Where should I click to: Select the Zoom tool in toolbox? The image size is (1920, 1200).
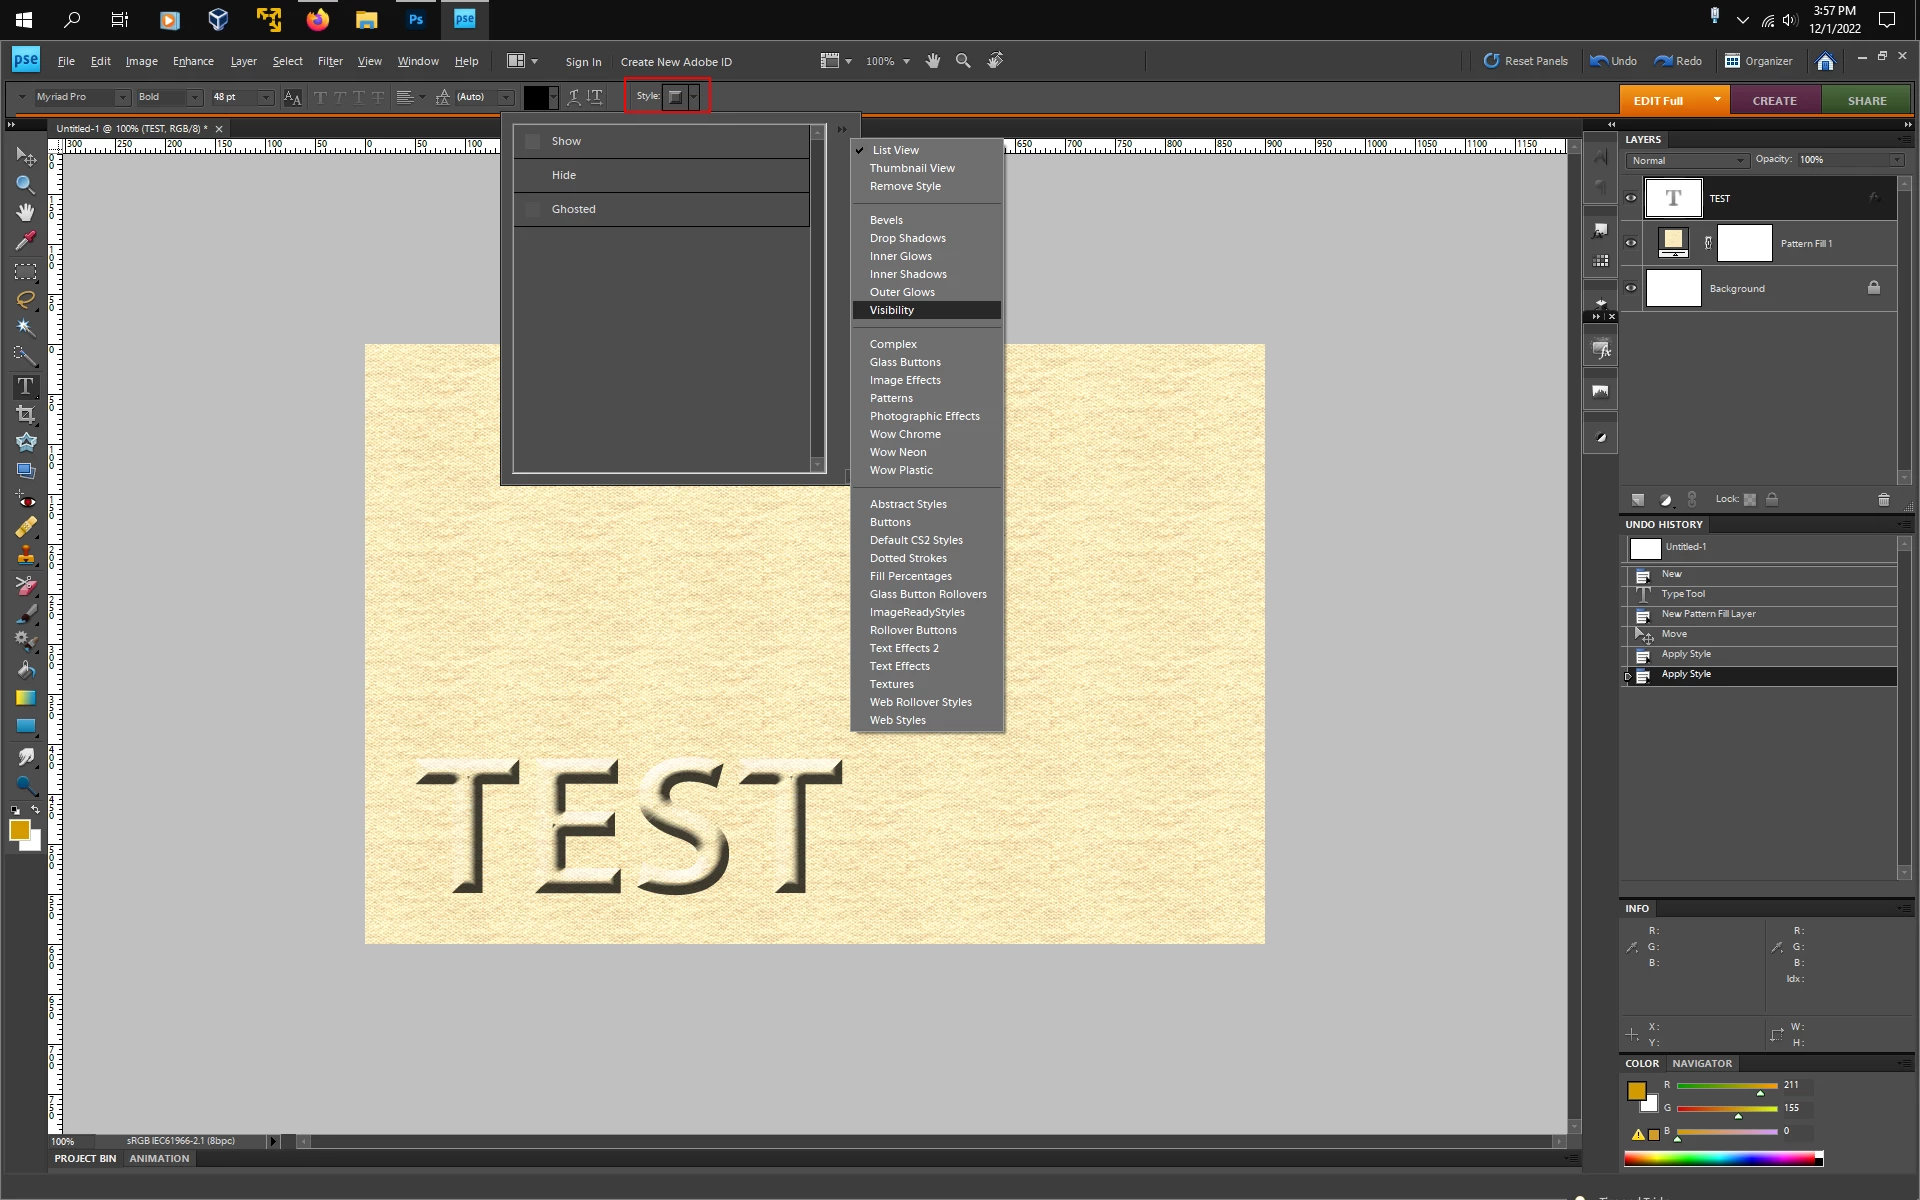(x=25, y=185)
